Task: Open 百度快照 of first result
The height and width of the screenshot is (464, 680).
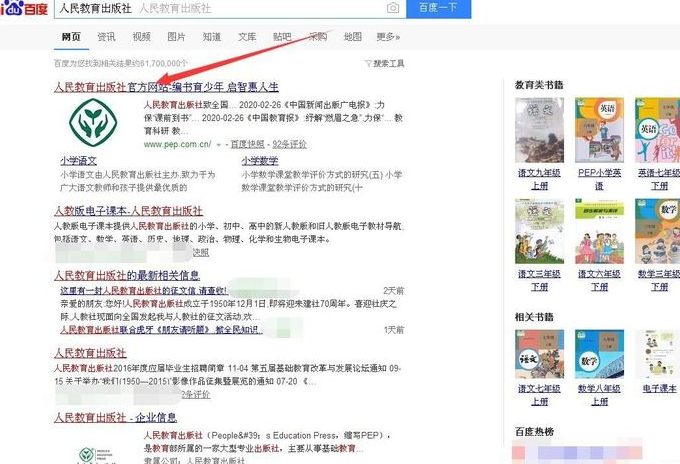Action: pyautogui.click(x=247, y=144)
